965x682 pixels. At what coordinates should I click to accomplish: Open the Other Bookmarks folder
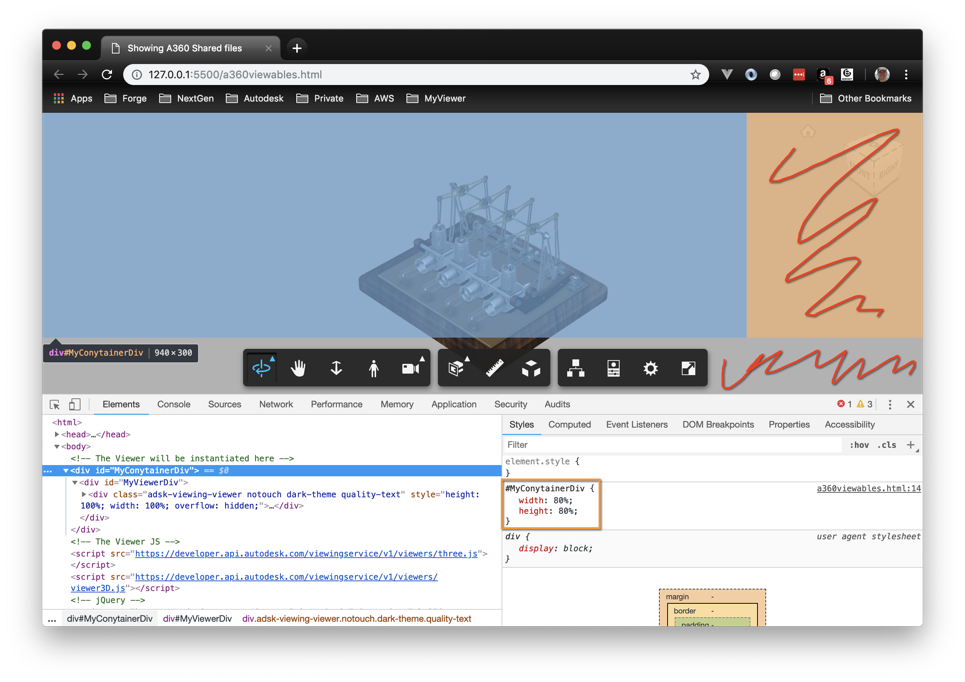(866, 98)
